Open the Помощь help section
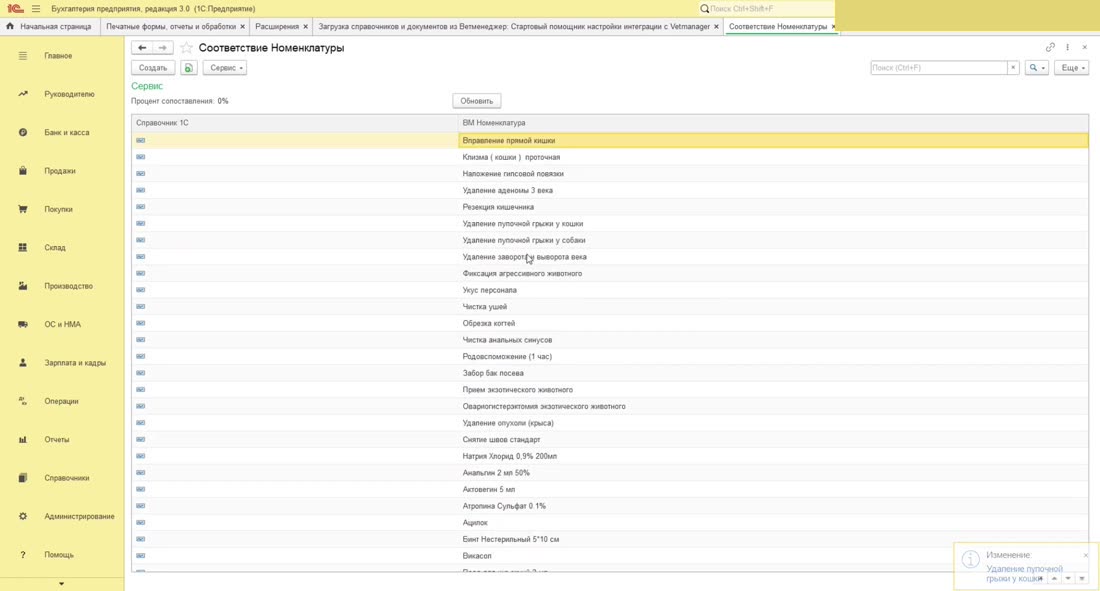The height and width of the screenshot is (591, 1100). point(59,555)
